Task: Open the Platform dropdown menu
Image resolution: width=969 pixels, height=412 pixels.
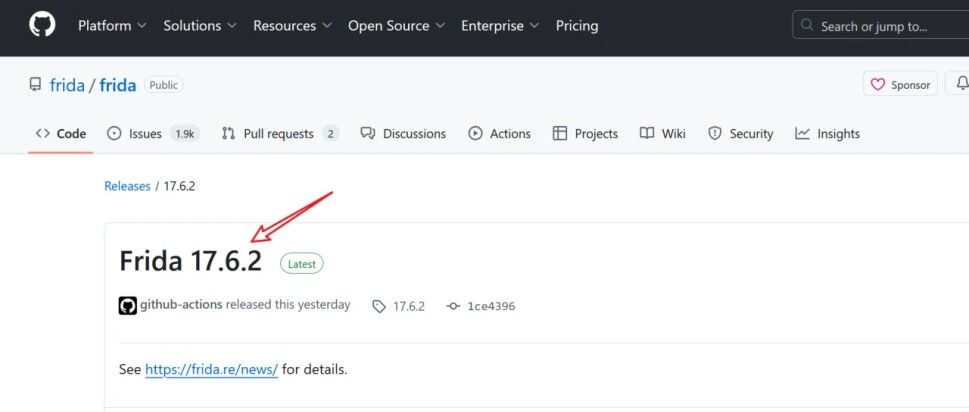Action: point(112,26)
